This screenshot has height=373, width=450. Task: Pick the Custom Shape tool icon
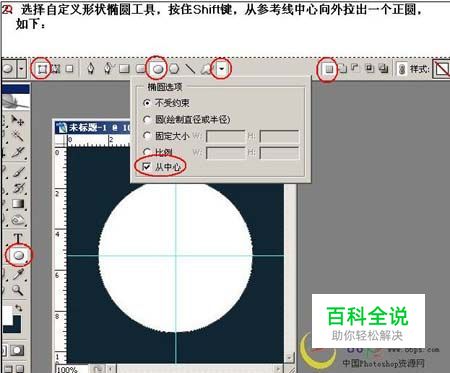click(x=206, y=69)
